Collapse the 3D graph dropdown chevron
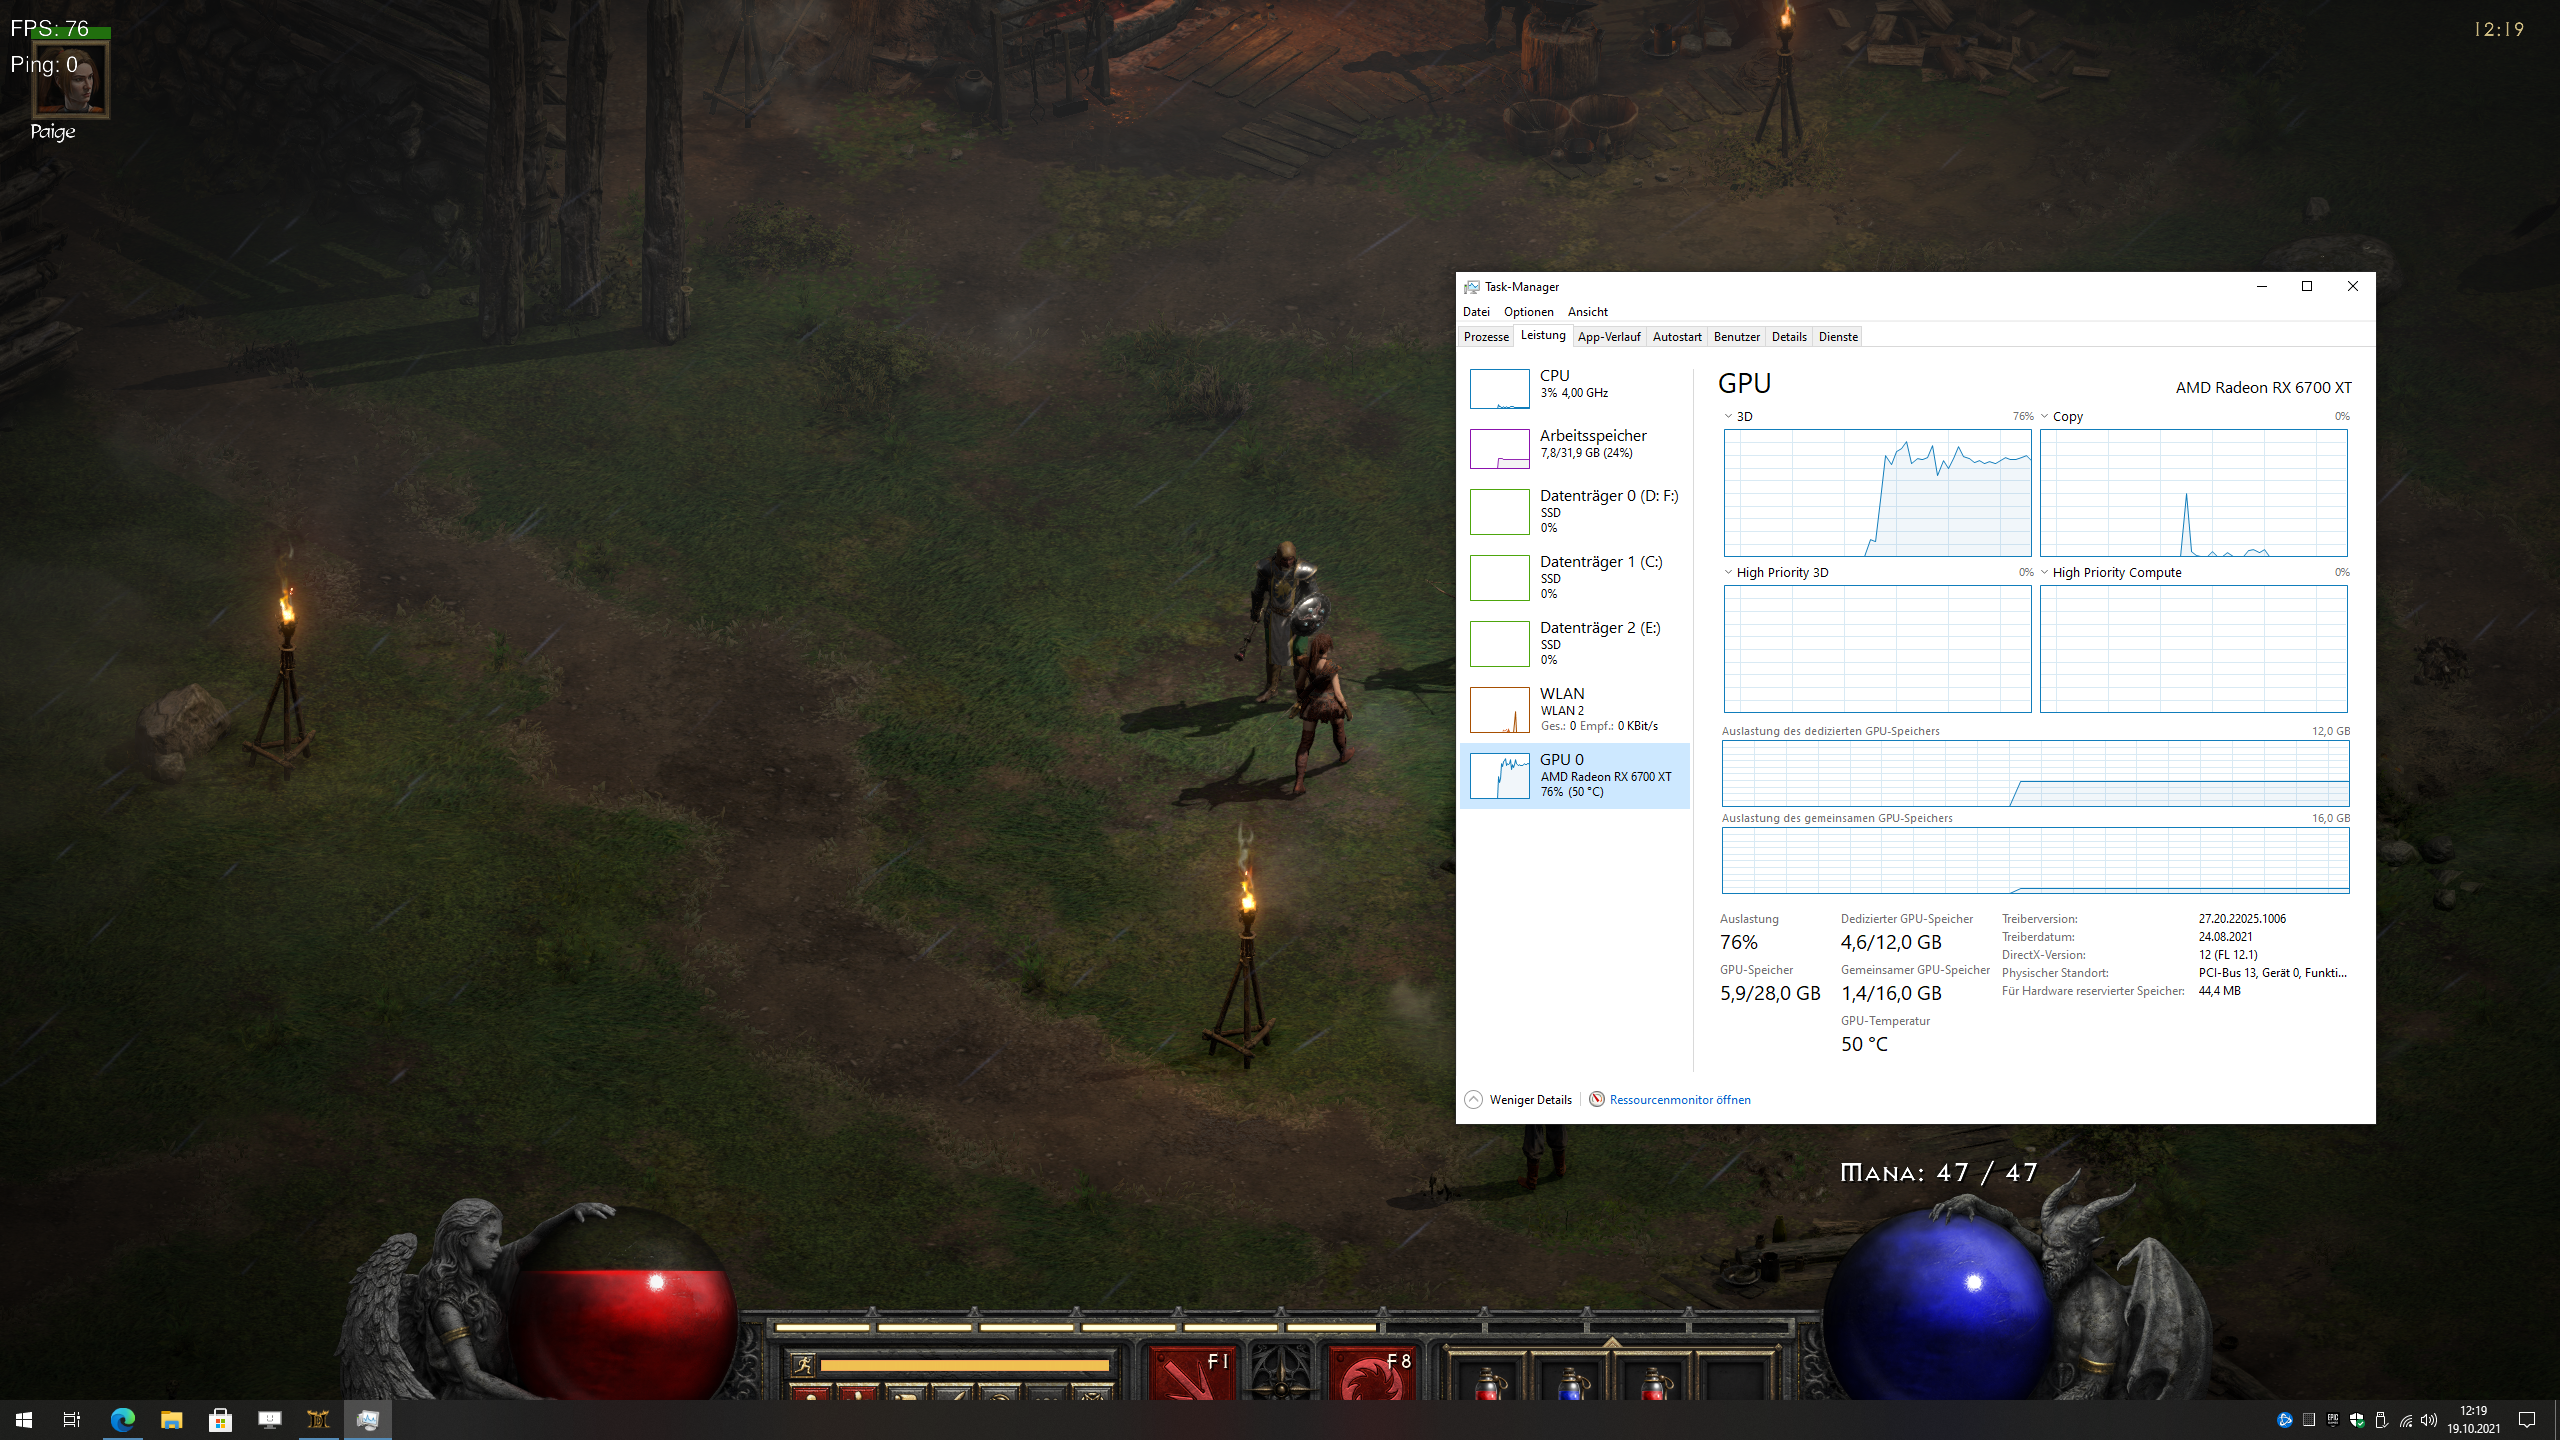This screenshot has width=2560, height=1440. 1728,417
